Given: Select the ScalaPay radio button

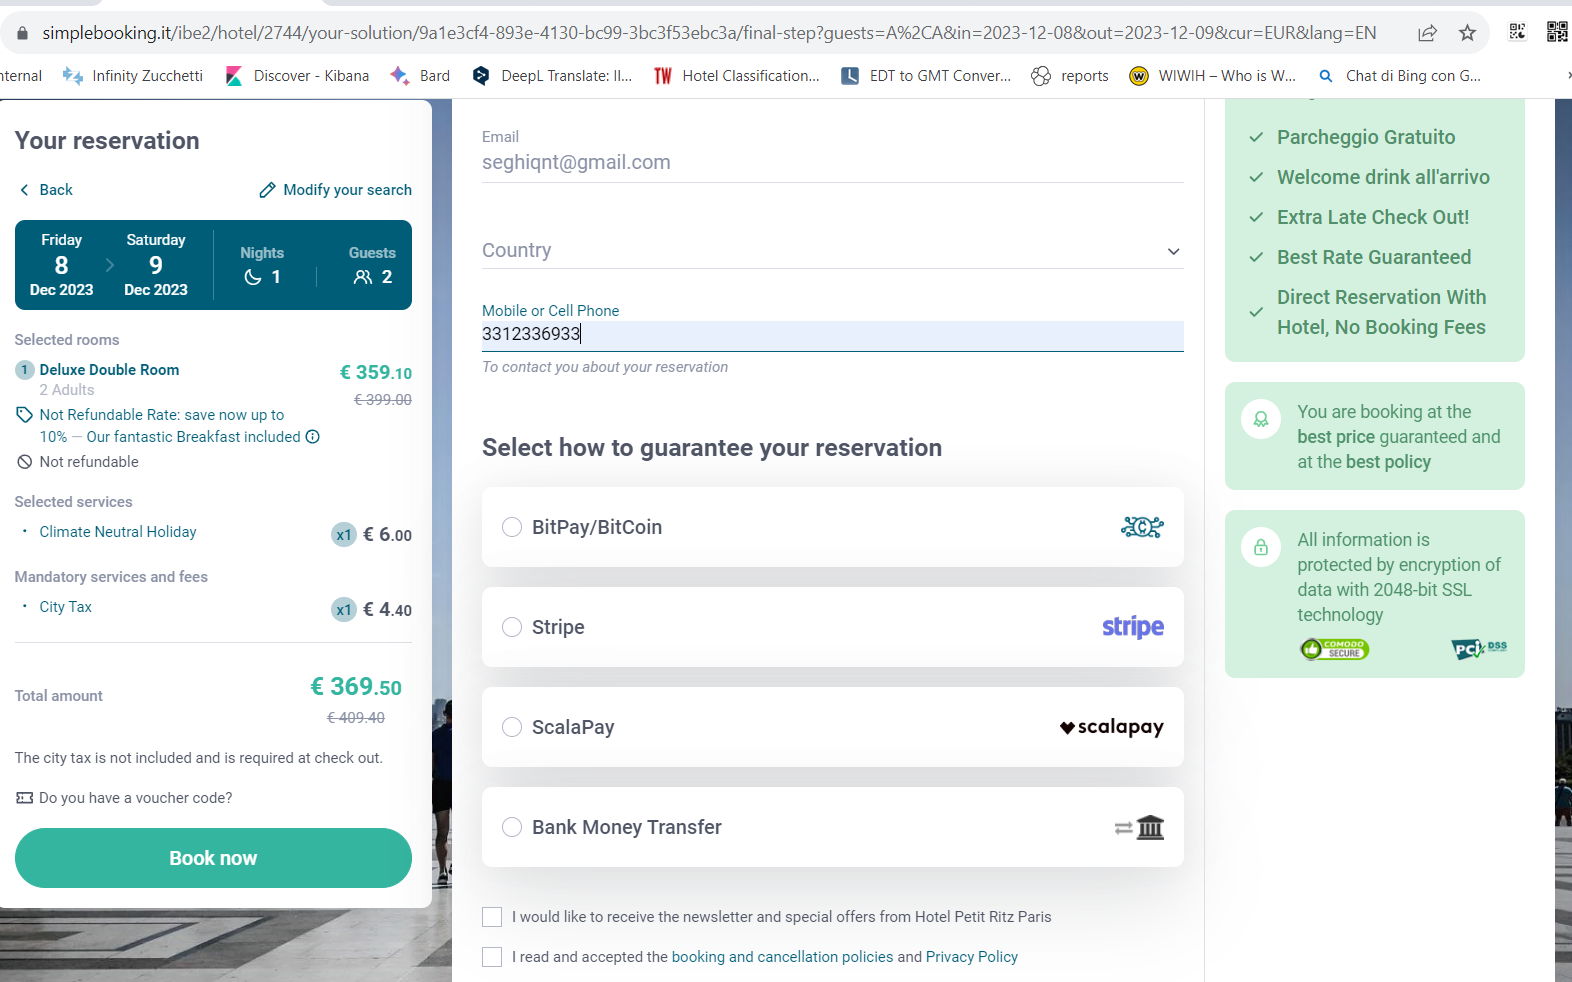Looking at the screenshot, I should coord(512,727).
